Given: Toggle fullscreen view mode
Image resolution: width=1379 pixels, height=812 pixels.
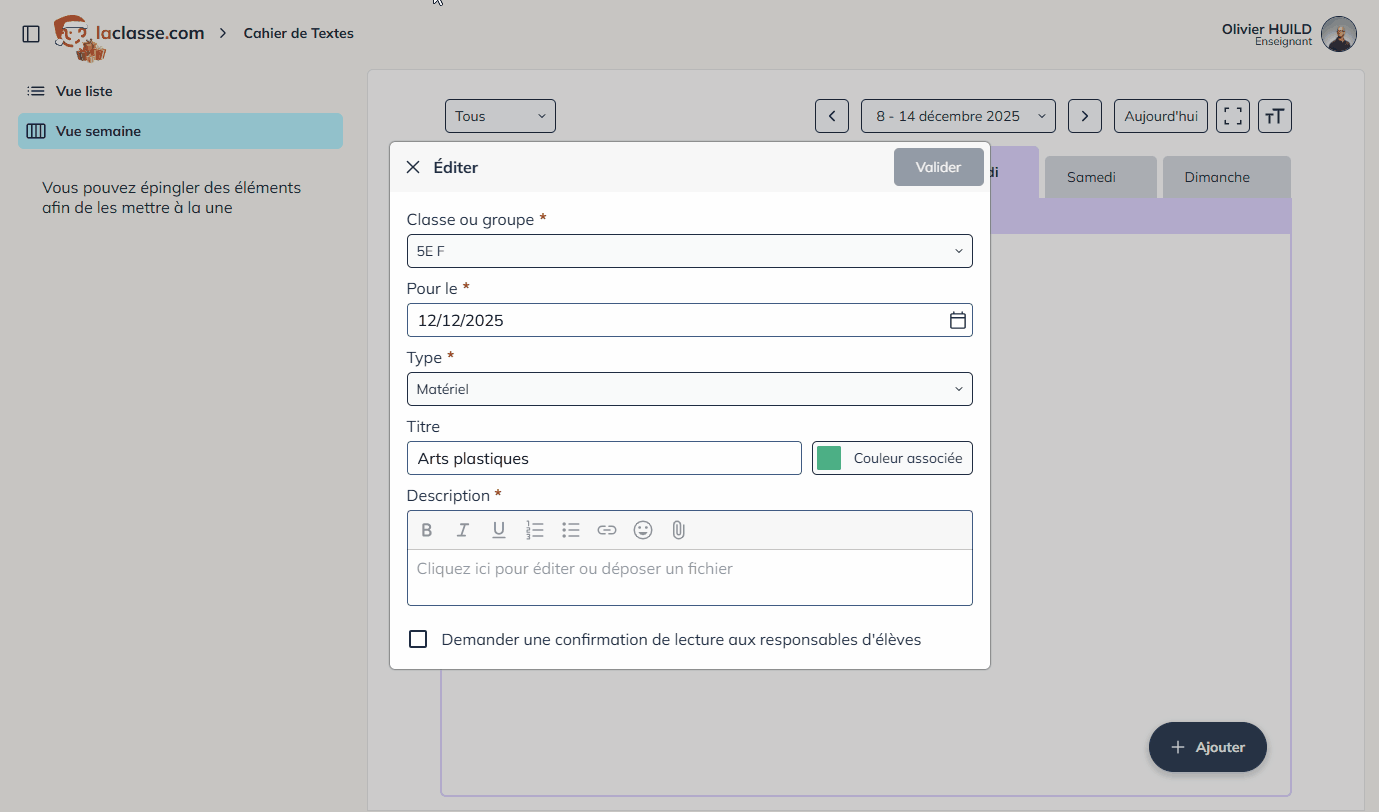Looking at the screenshot, I should click(1233, 116).
